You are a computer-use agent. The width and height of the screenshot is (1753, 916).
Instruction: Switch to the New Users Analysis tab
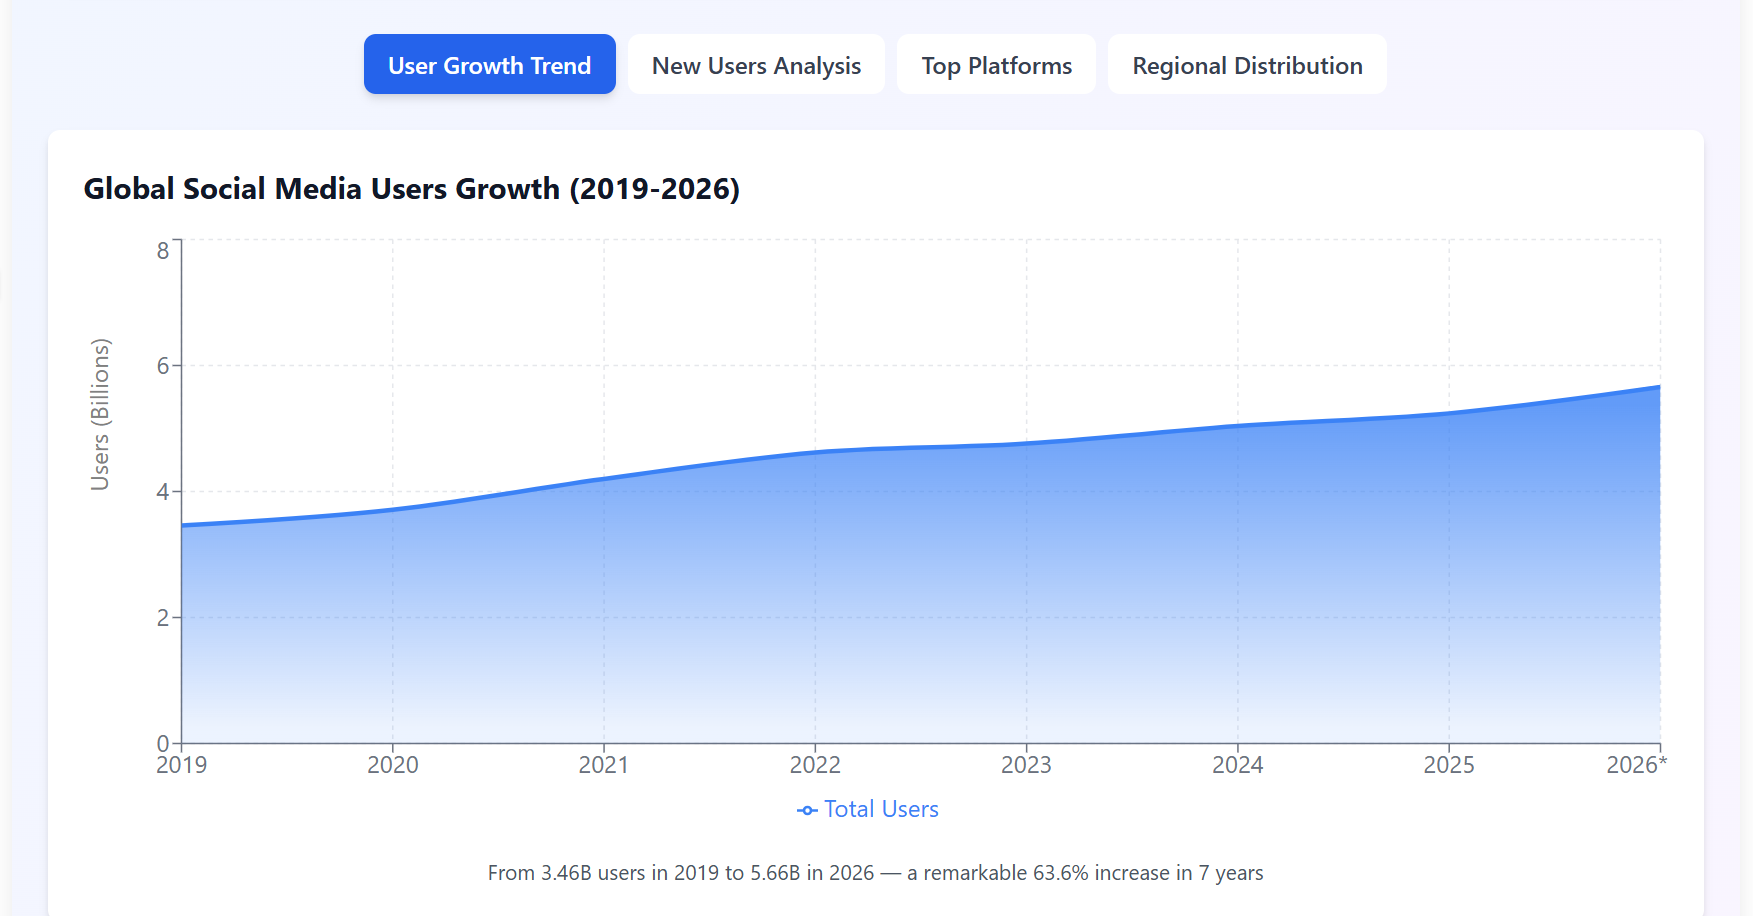[x=756, y=65]
